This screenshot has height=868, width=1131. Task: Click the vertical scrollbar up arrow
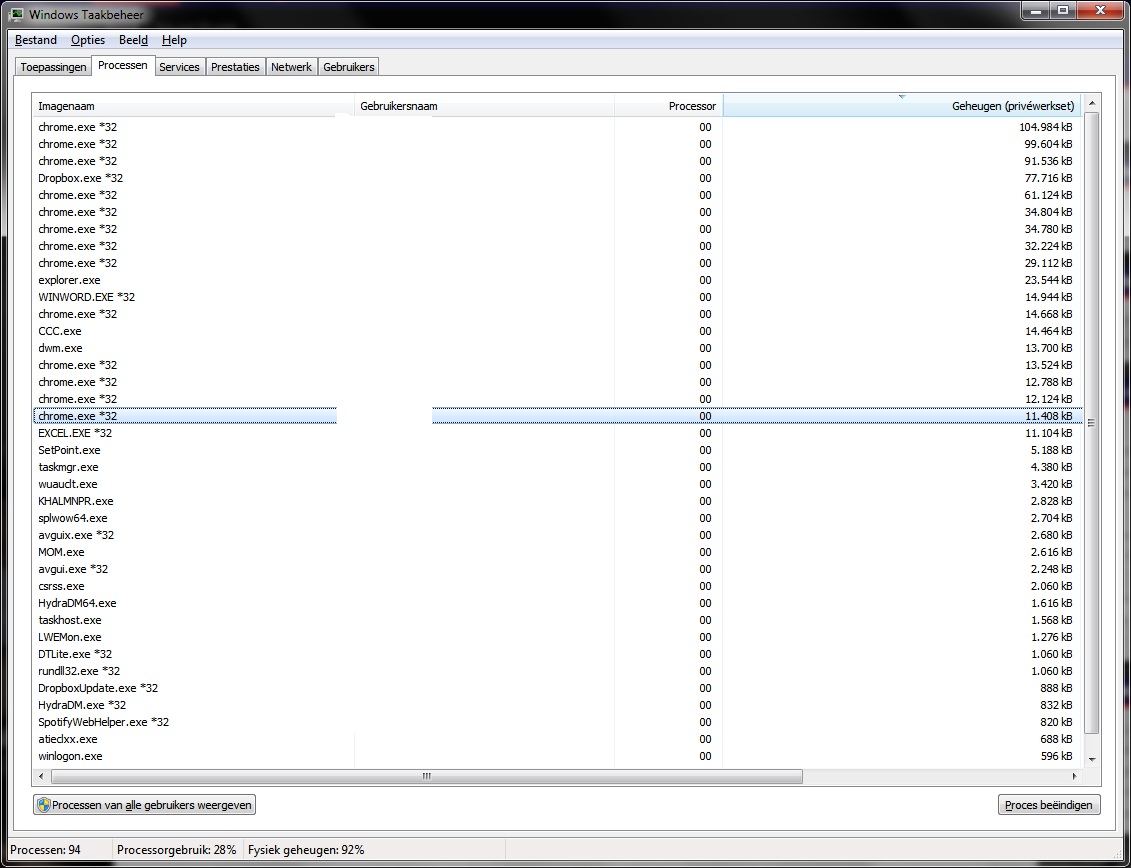[1092, 103]
